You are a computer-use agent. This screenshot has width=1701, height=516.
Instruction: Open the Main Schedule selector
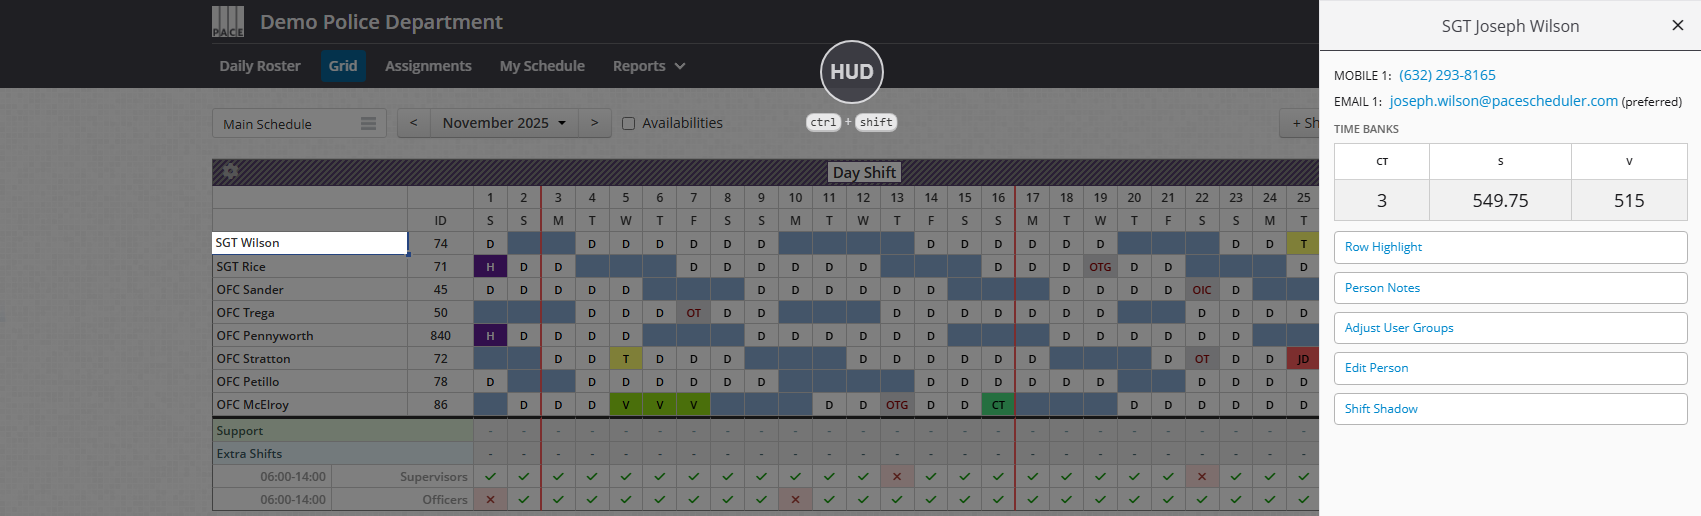[x=285, y=124]
